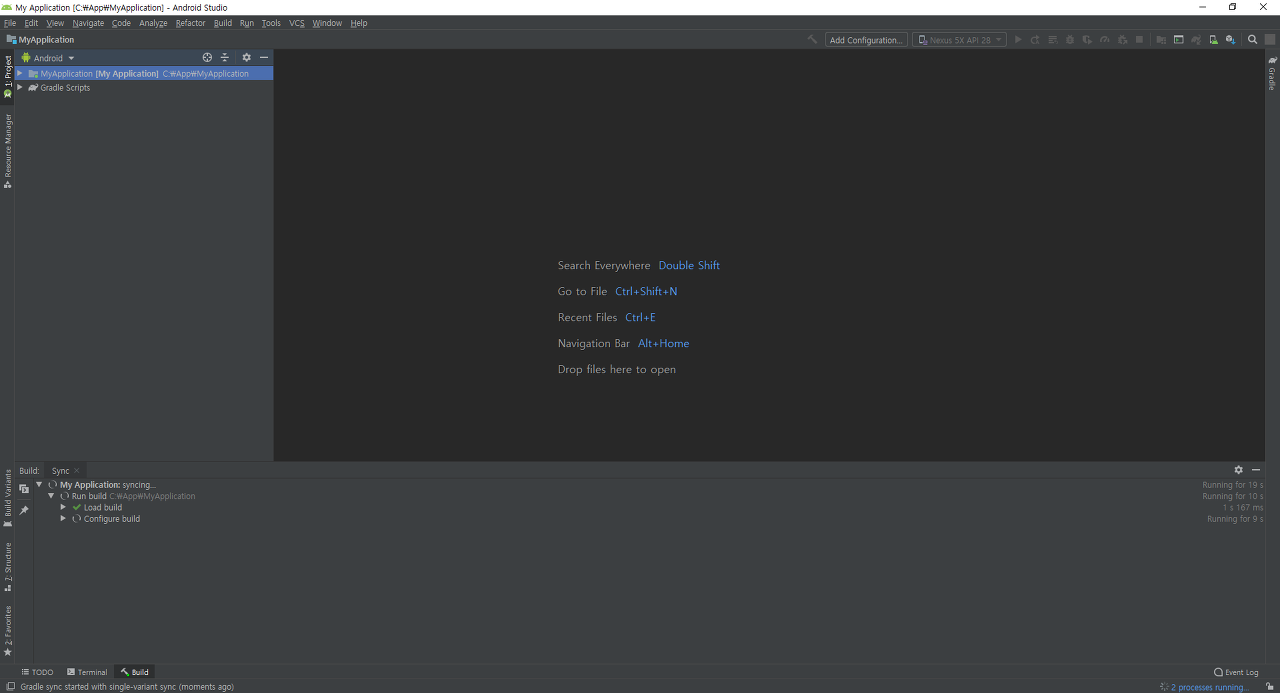Open the SDK Manager icon

click(x=1230, y=40)
